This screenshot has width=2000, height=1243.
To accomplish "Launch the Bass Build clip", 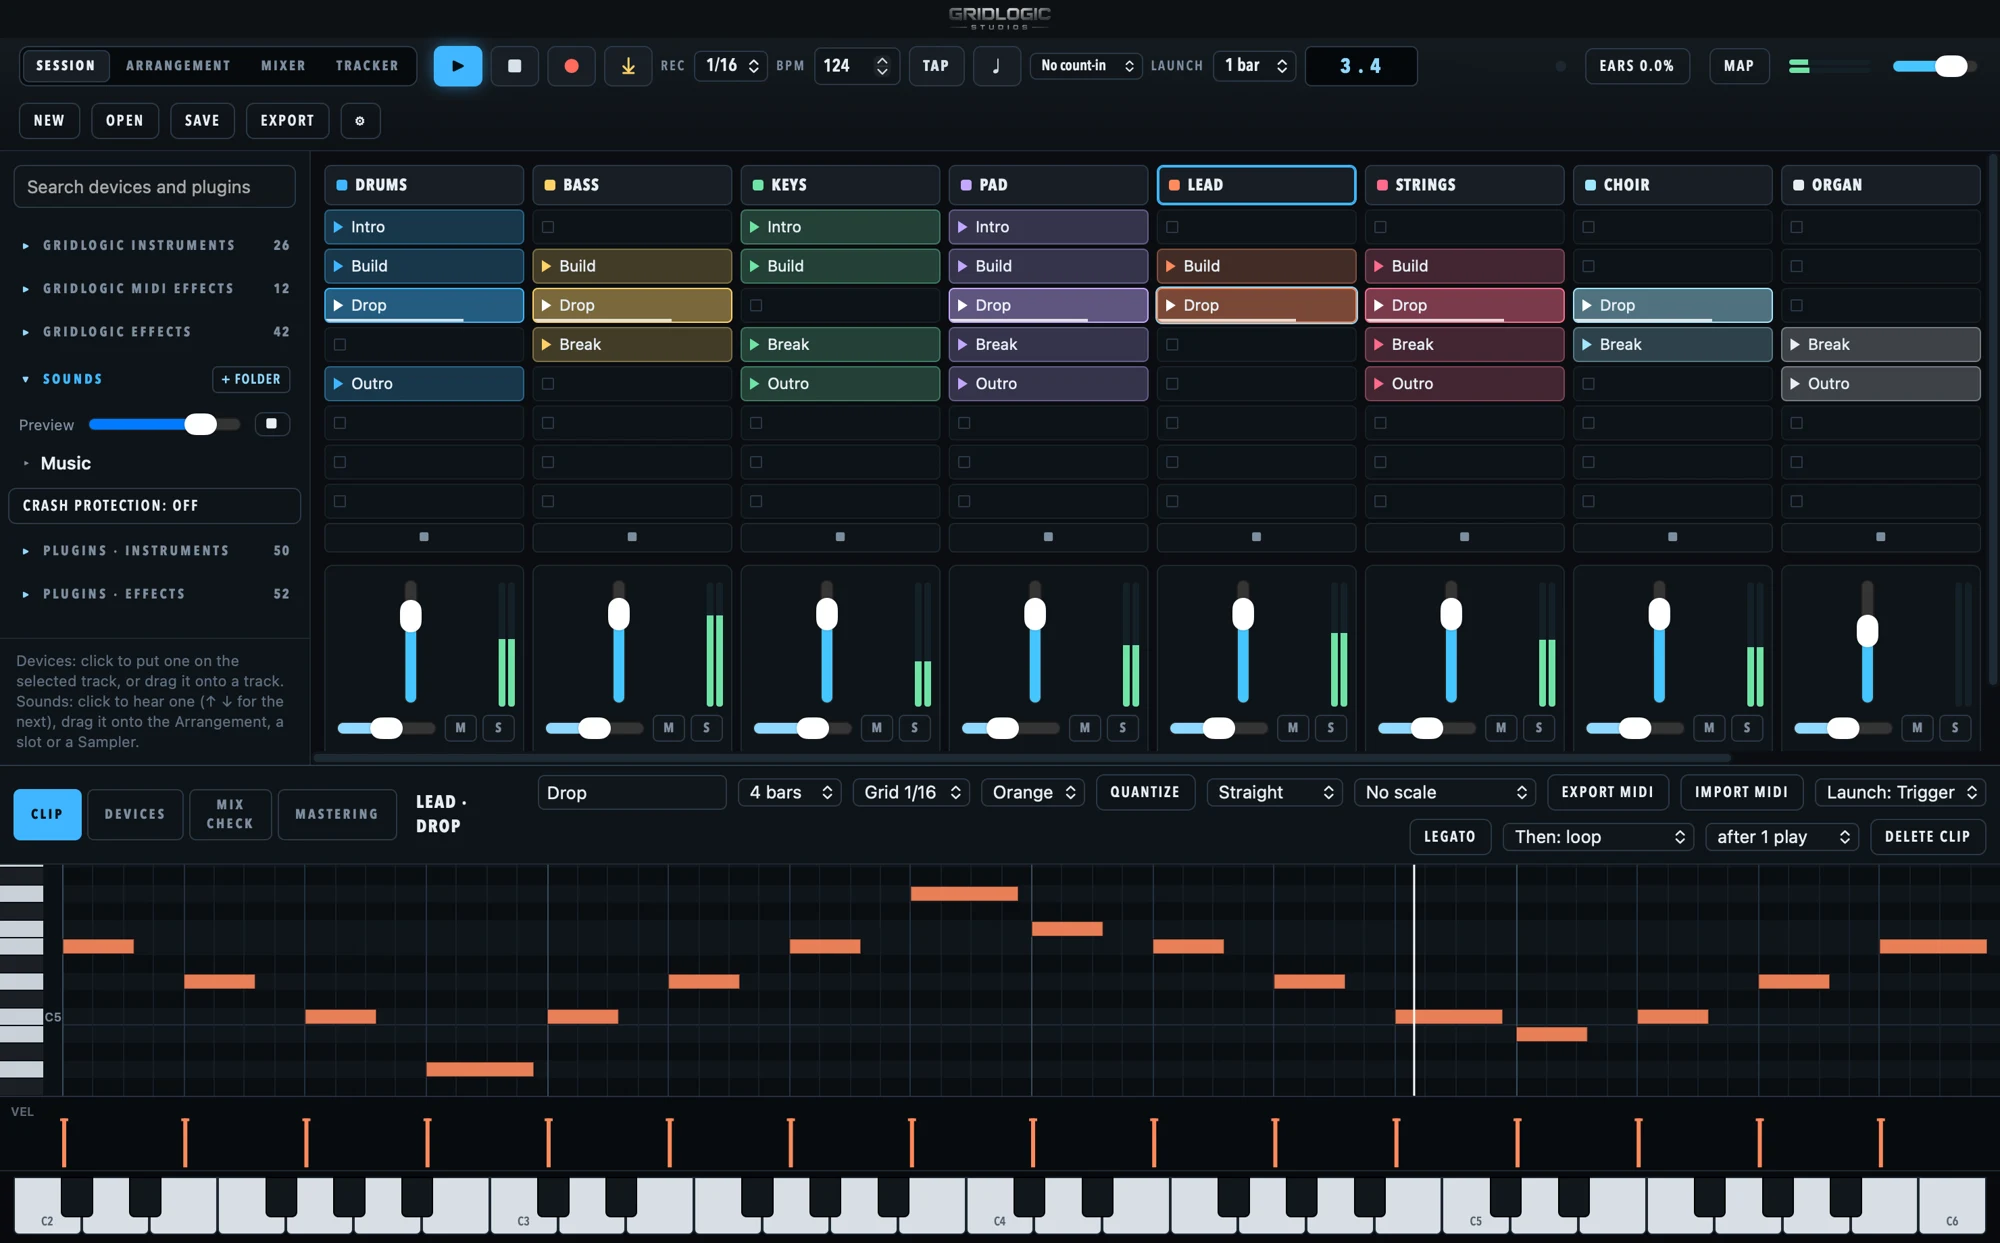I will pyautogui.click(x=632, y=266).
